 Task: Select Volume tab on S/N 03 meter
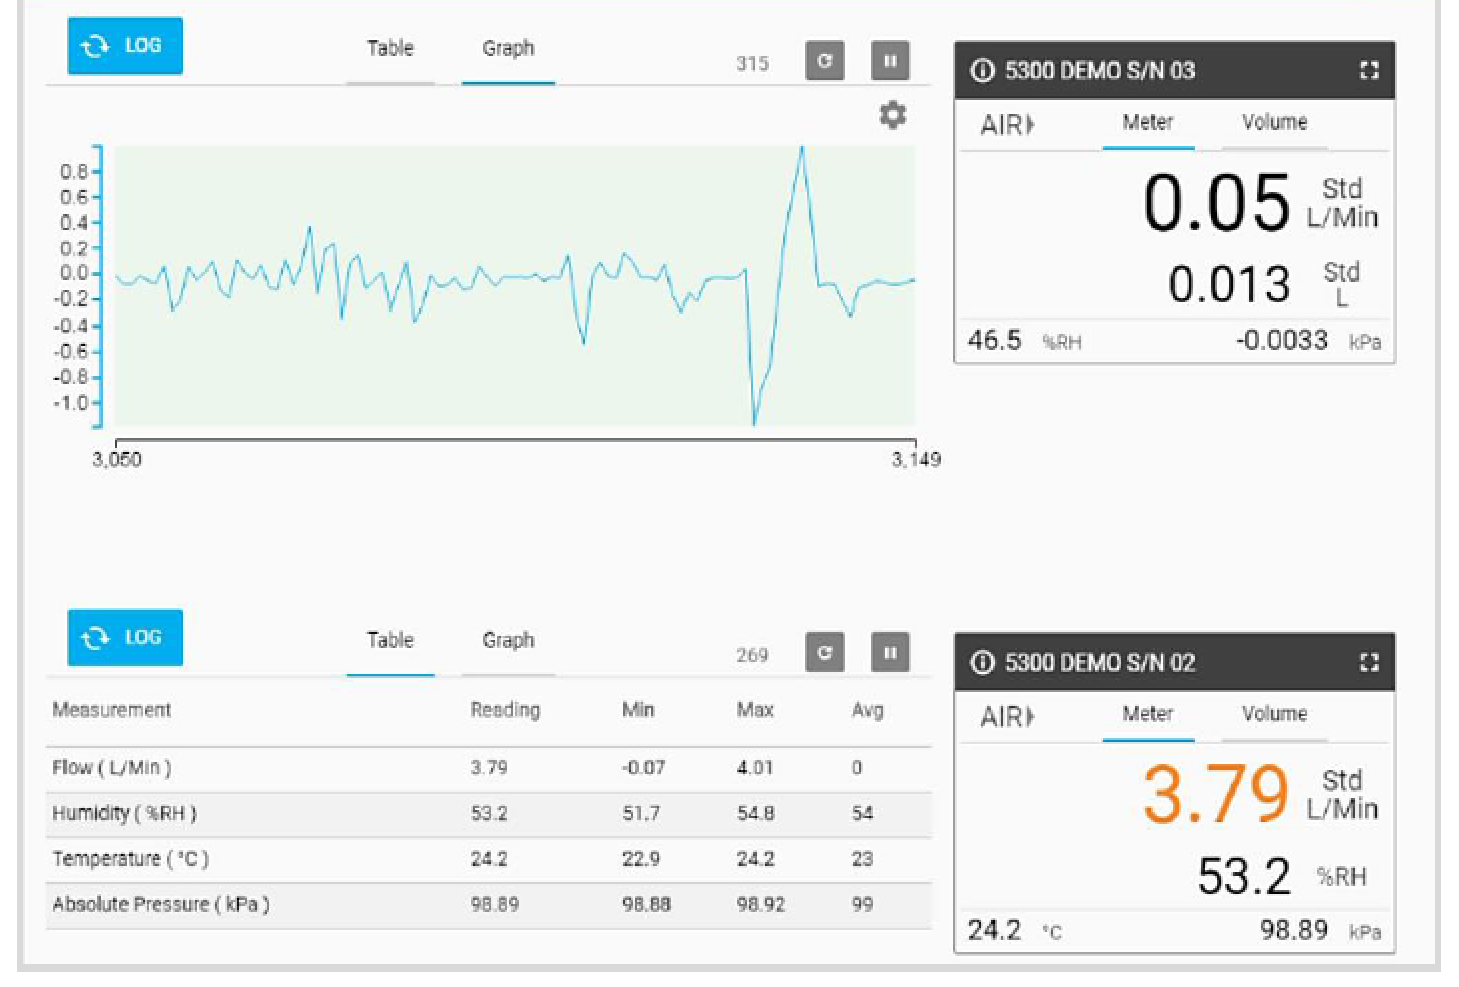(x=1274, y=123)
